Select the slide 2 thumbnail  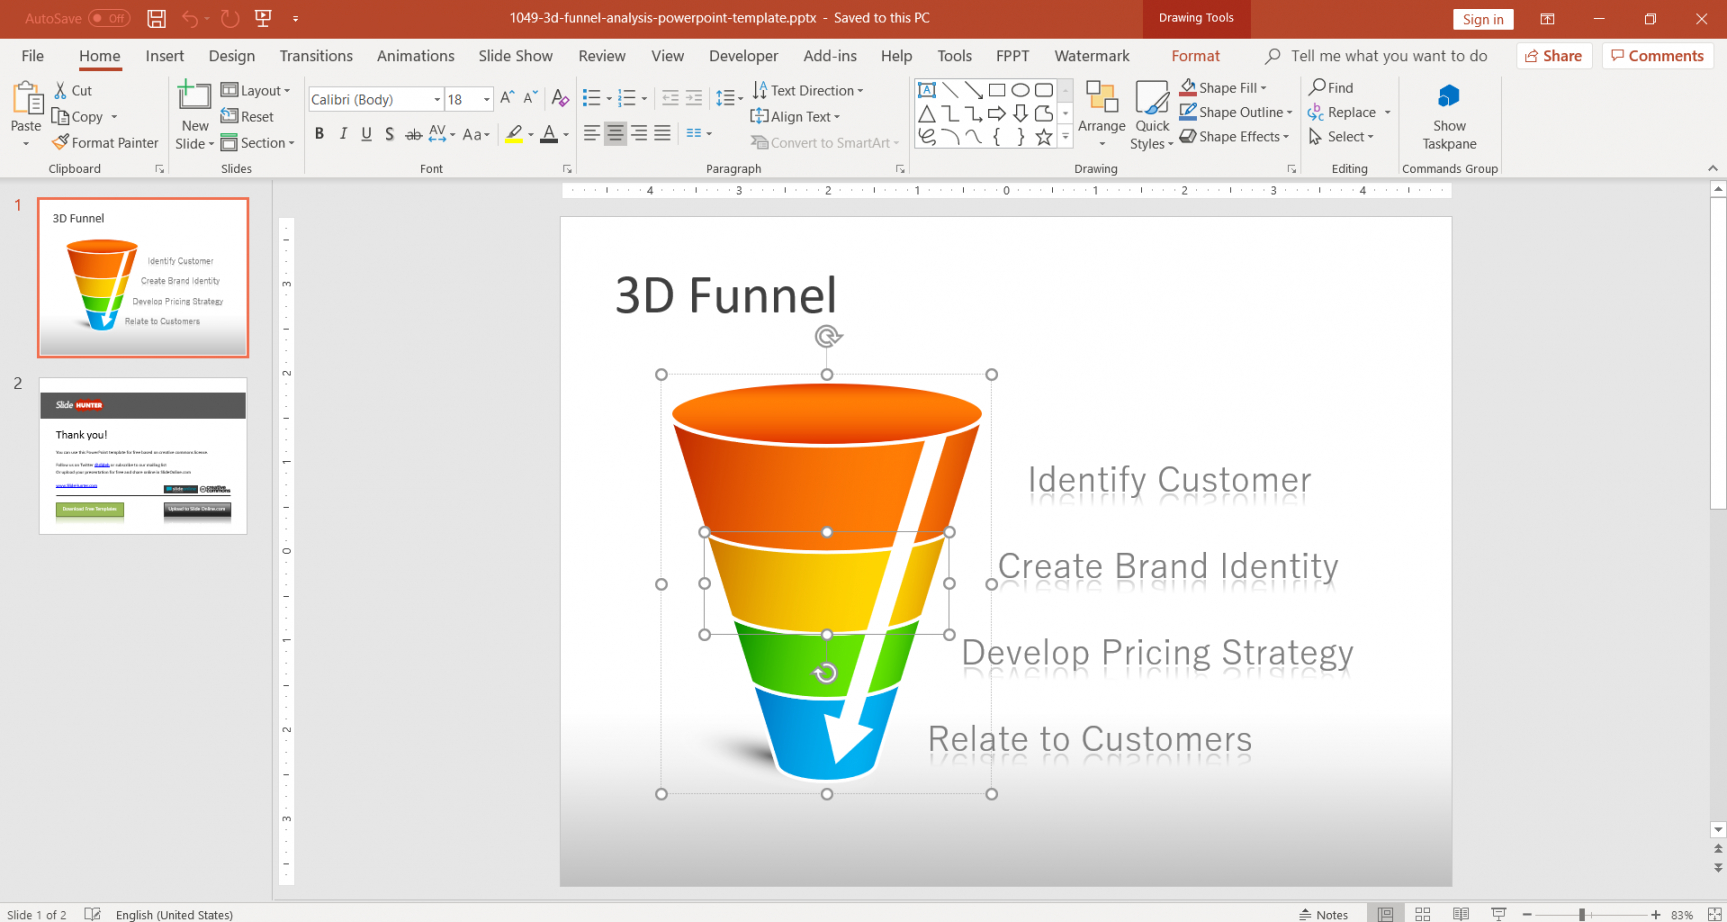(x=143, y=456)
